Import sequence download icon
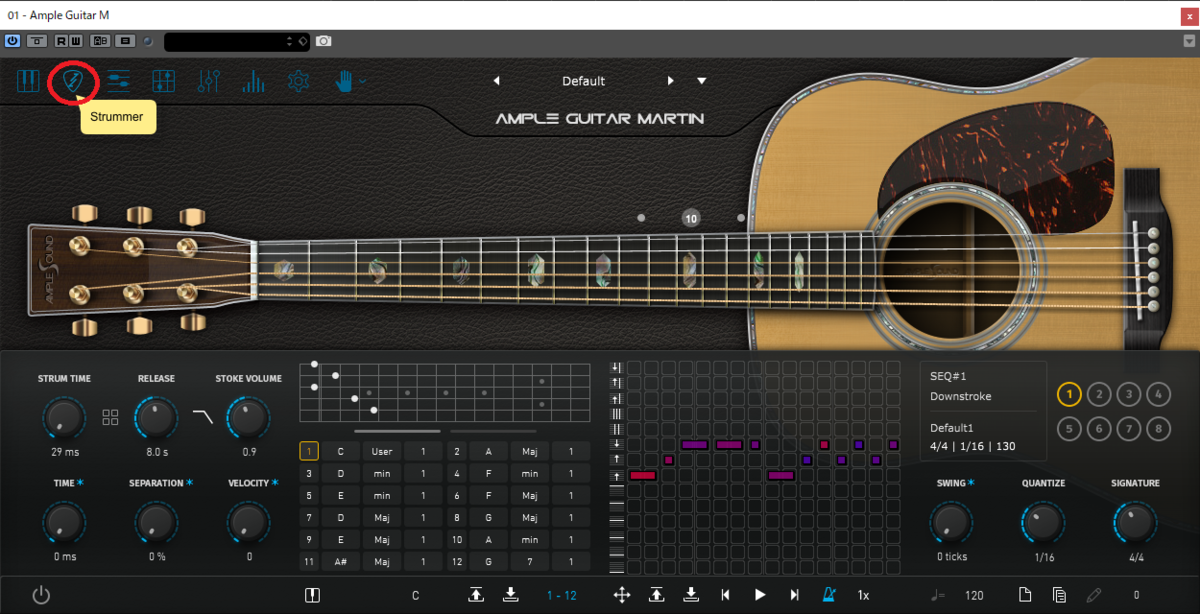Screen dimensions: 1200x614 pyautogui.click(x=690, y=595)
